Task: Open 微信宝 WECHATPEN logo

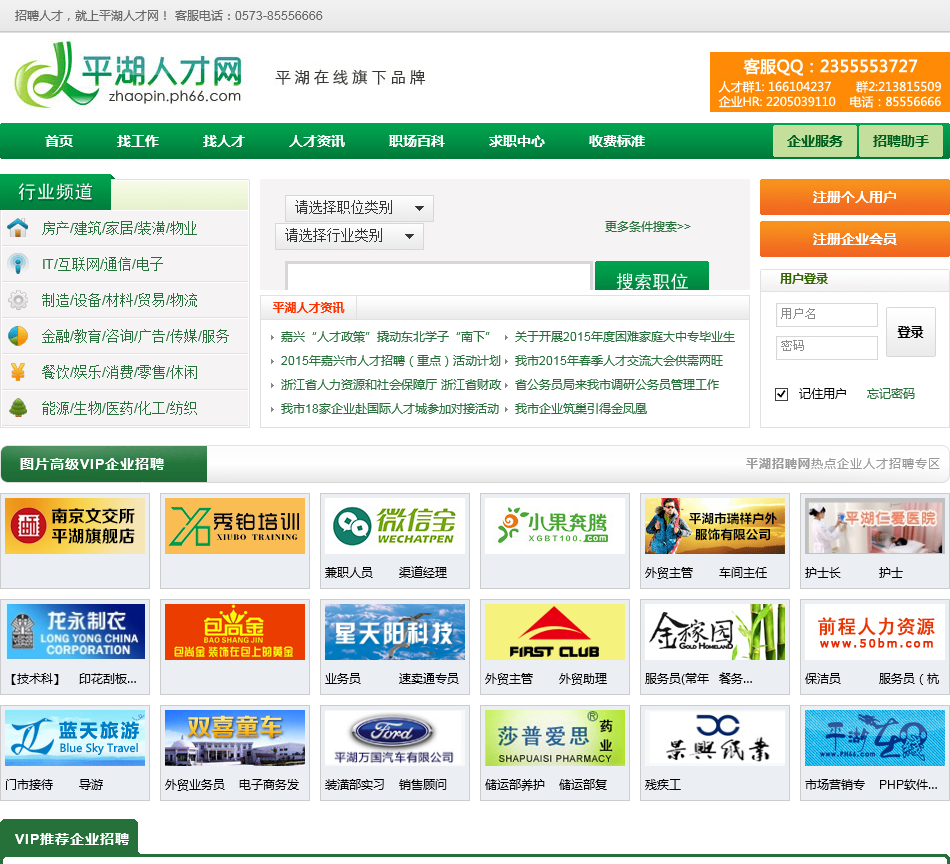Action: click(x=395, y=526)
